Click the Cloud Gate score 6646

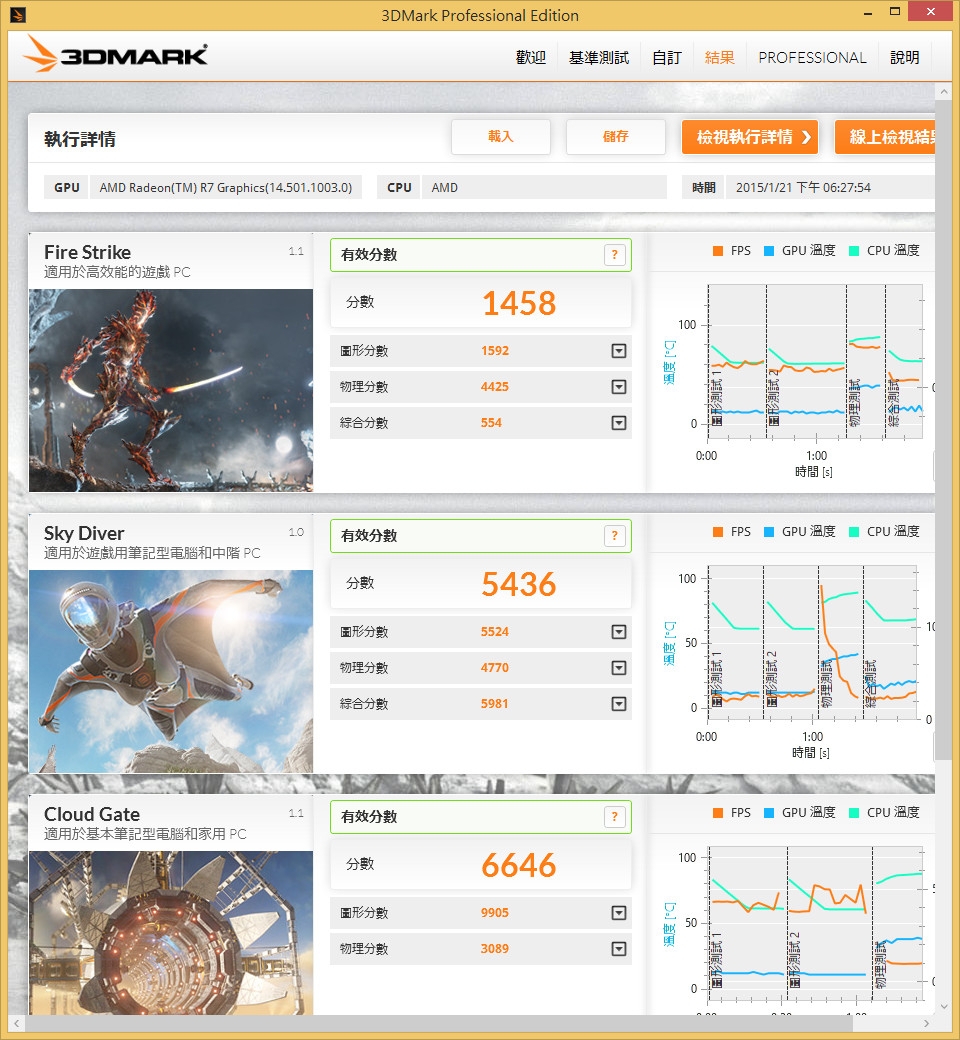click(x=519, y=866)
